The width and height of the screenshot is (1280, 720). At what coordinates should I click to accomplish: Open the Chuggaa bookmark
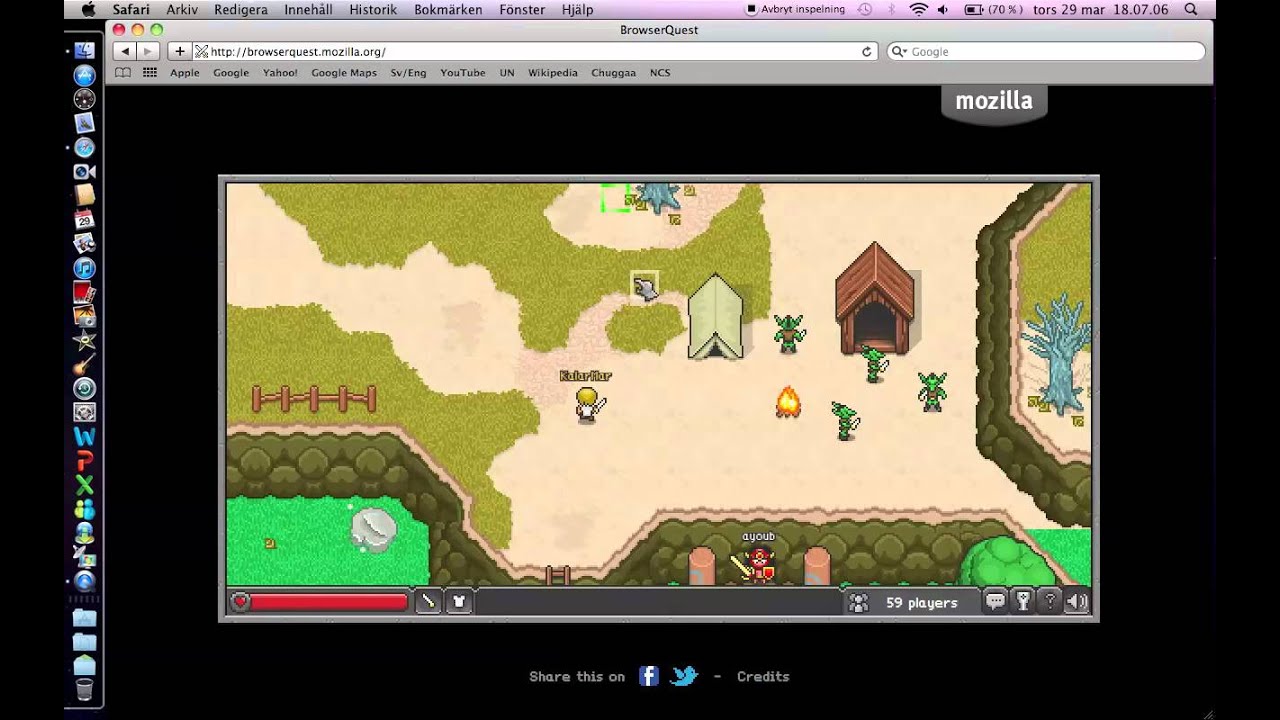coord(613,73)
